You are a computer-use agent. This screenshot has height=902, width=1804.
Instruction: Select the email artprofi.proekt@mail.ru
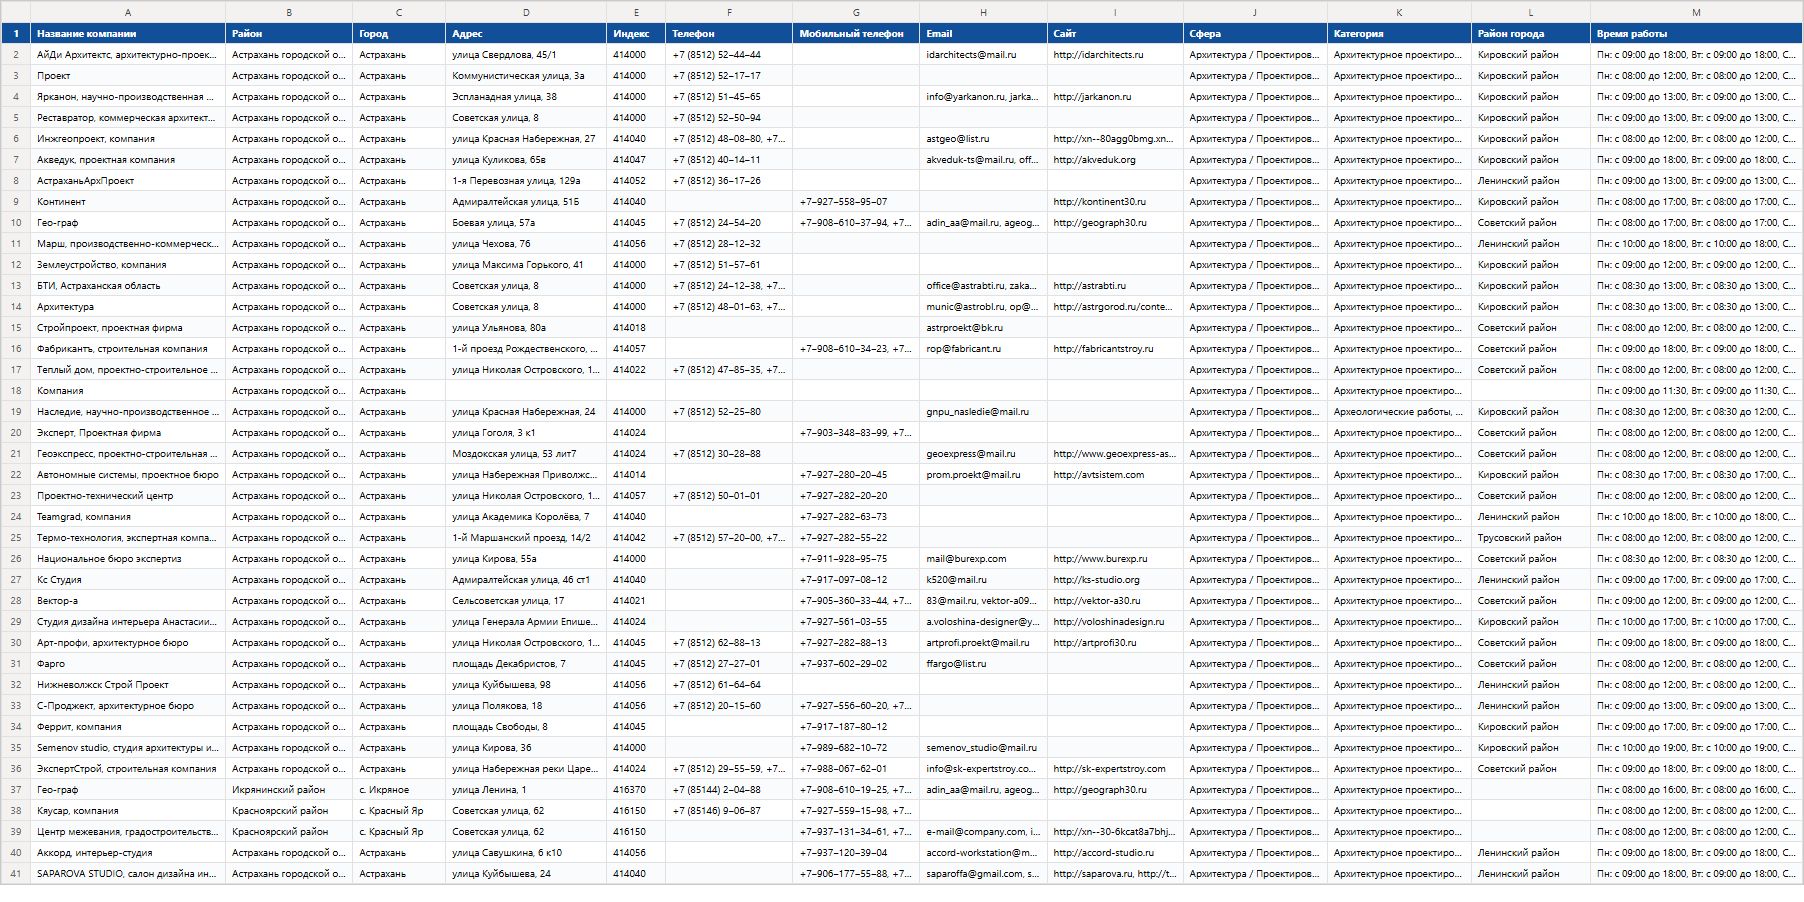click(983, 643)
